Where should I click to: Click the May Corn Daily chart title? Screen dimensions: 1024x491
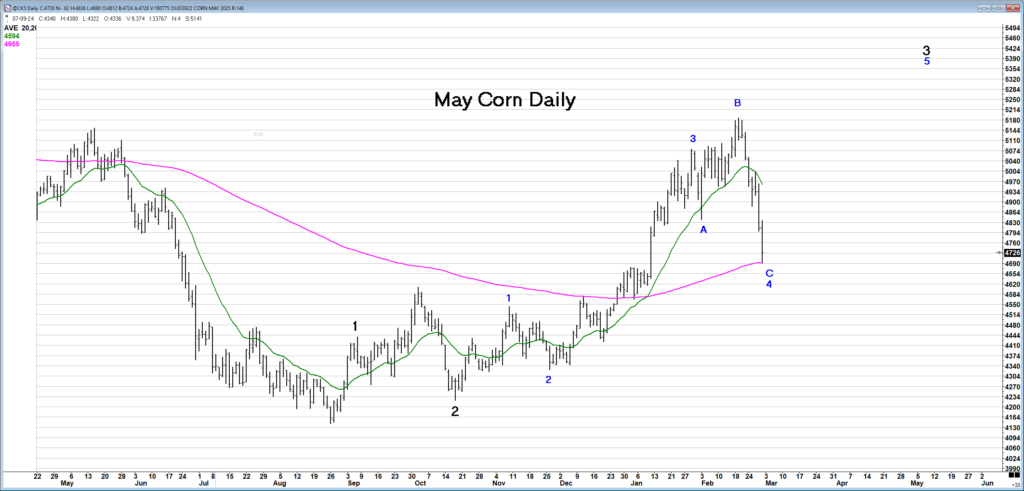pyautogui.click(x=504, y=101)
